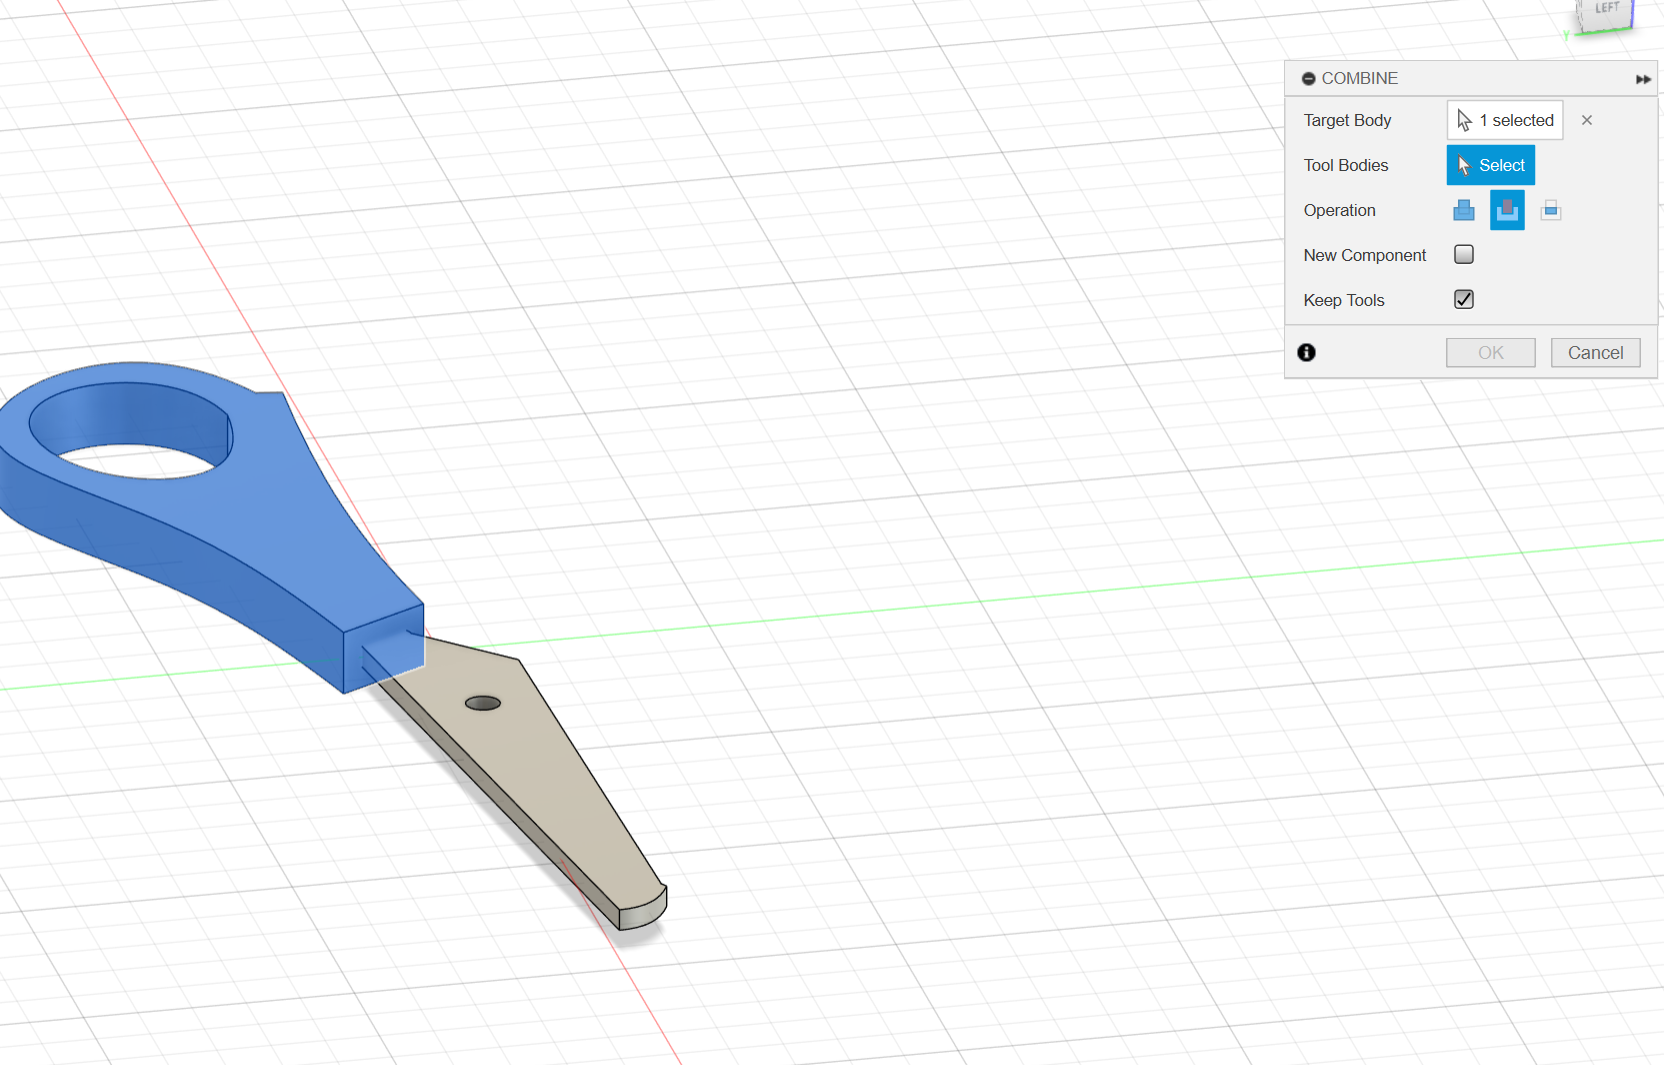The width and height of the screenshot is (1664, 1065).
Task: Open the info icon in Combine dialog
Action: click(1306, 352)
